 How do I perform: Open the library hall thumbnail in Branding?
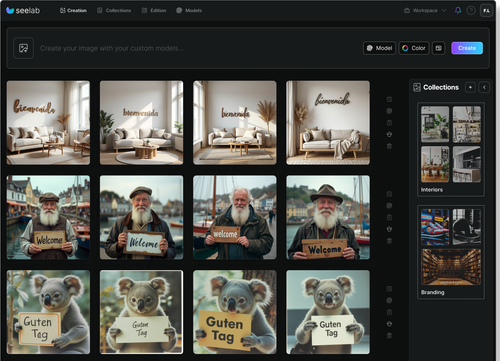[x=451, y=267]
